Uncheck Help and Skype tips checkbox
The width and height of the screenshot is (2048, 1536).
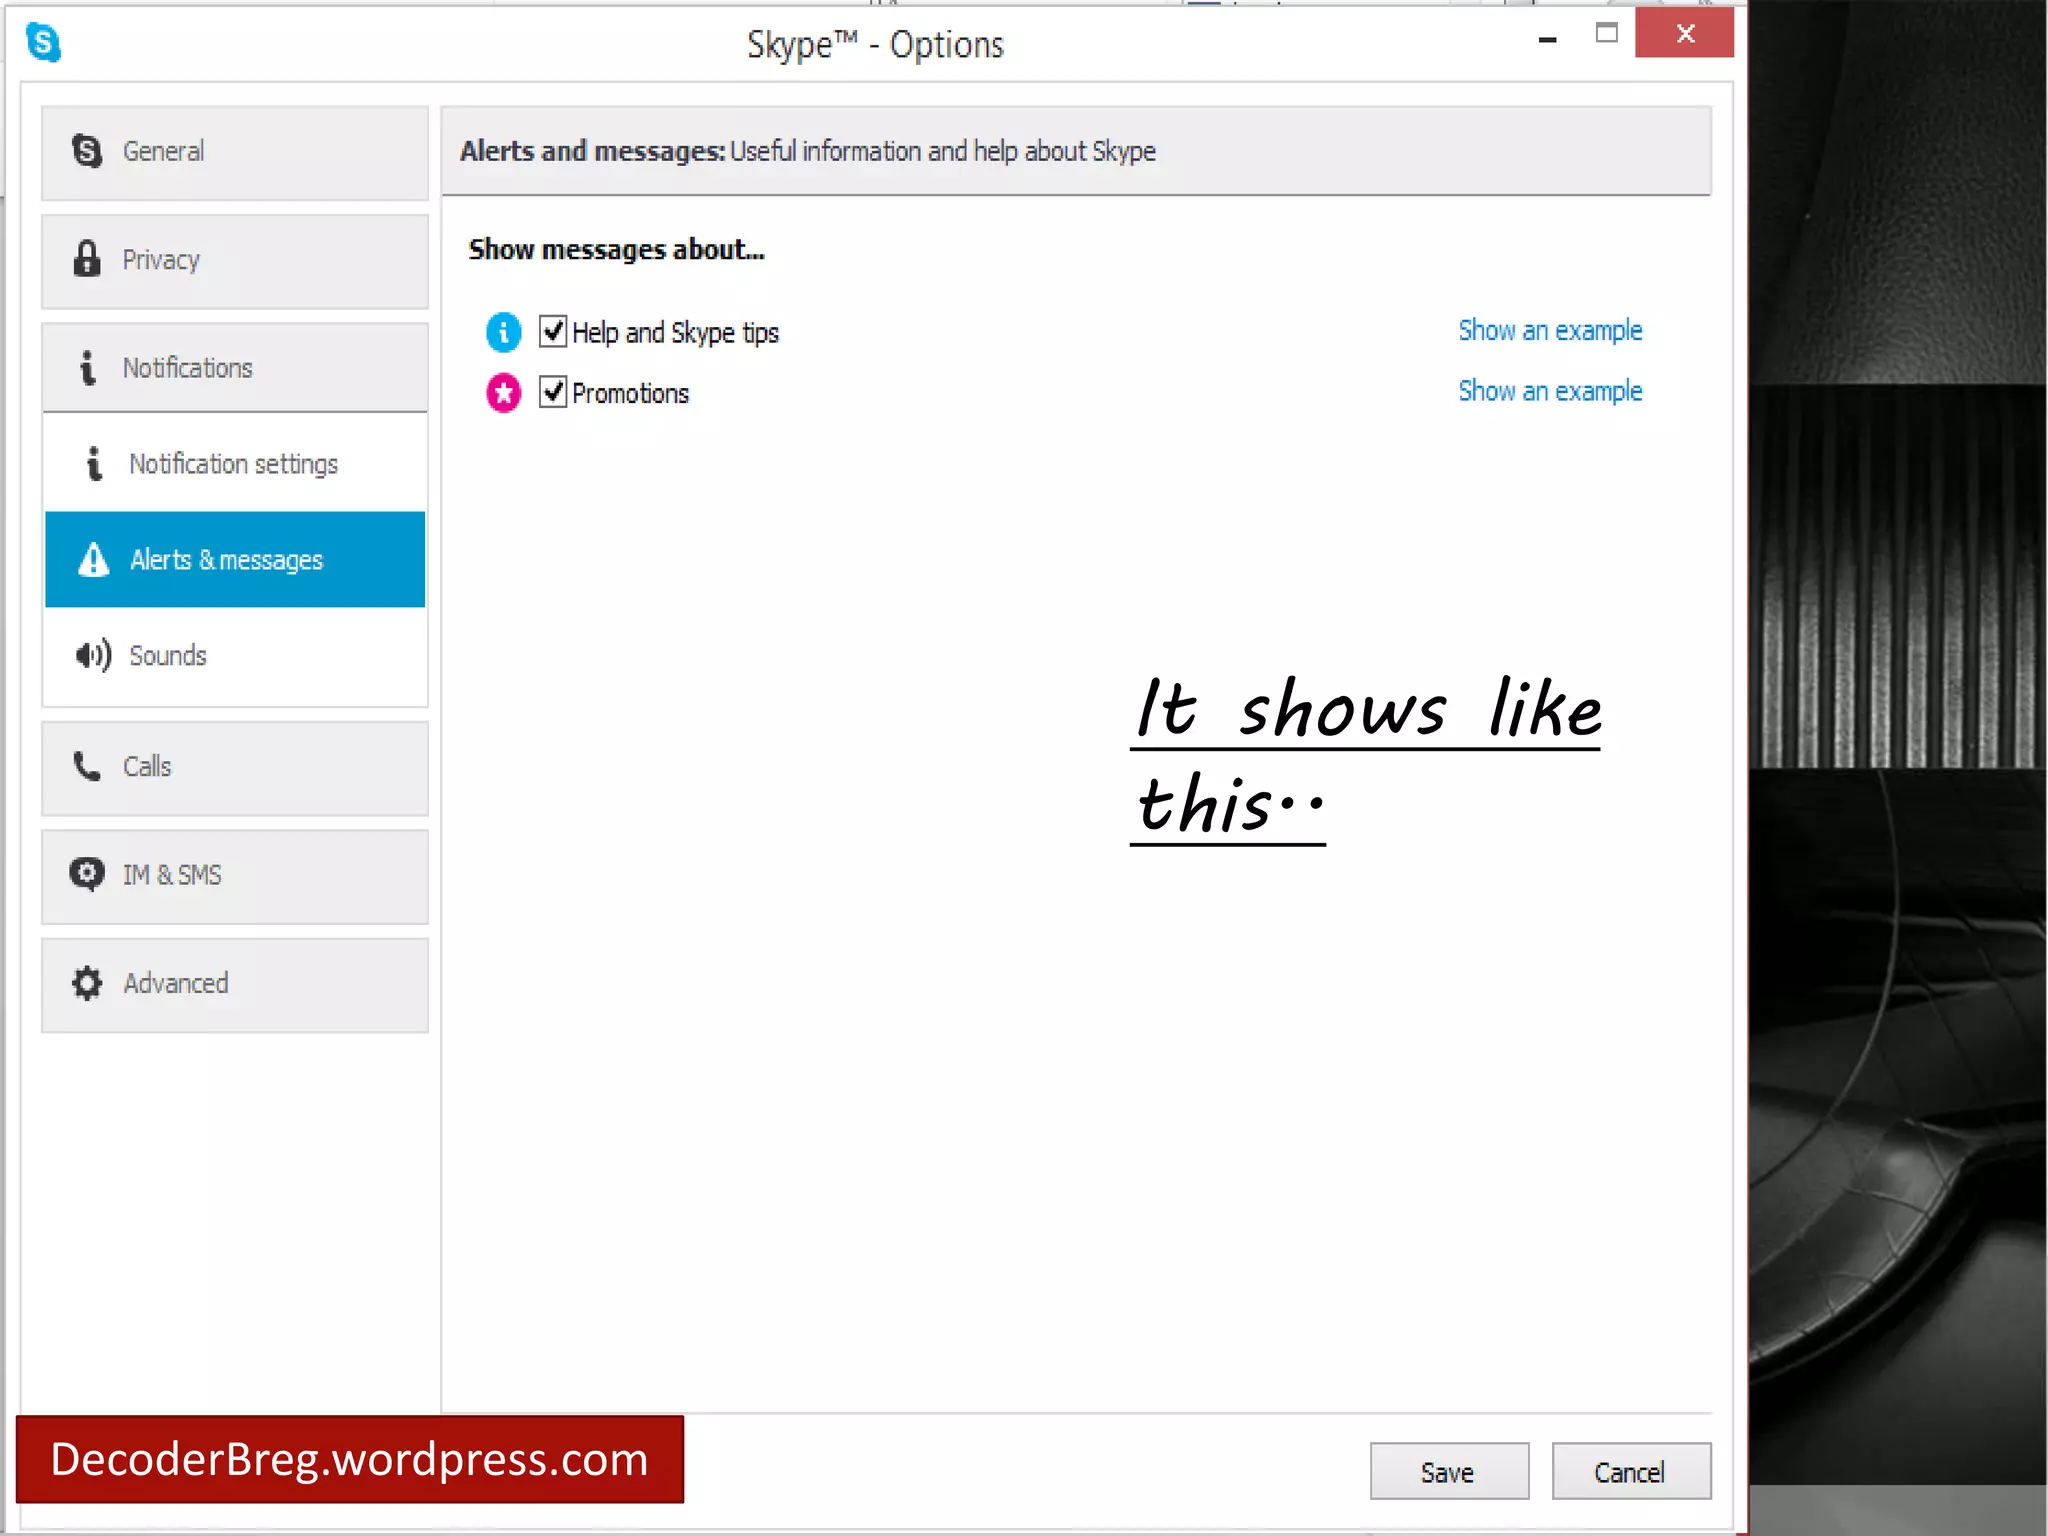[553, 331]
